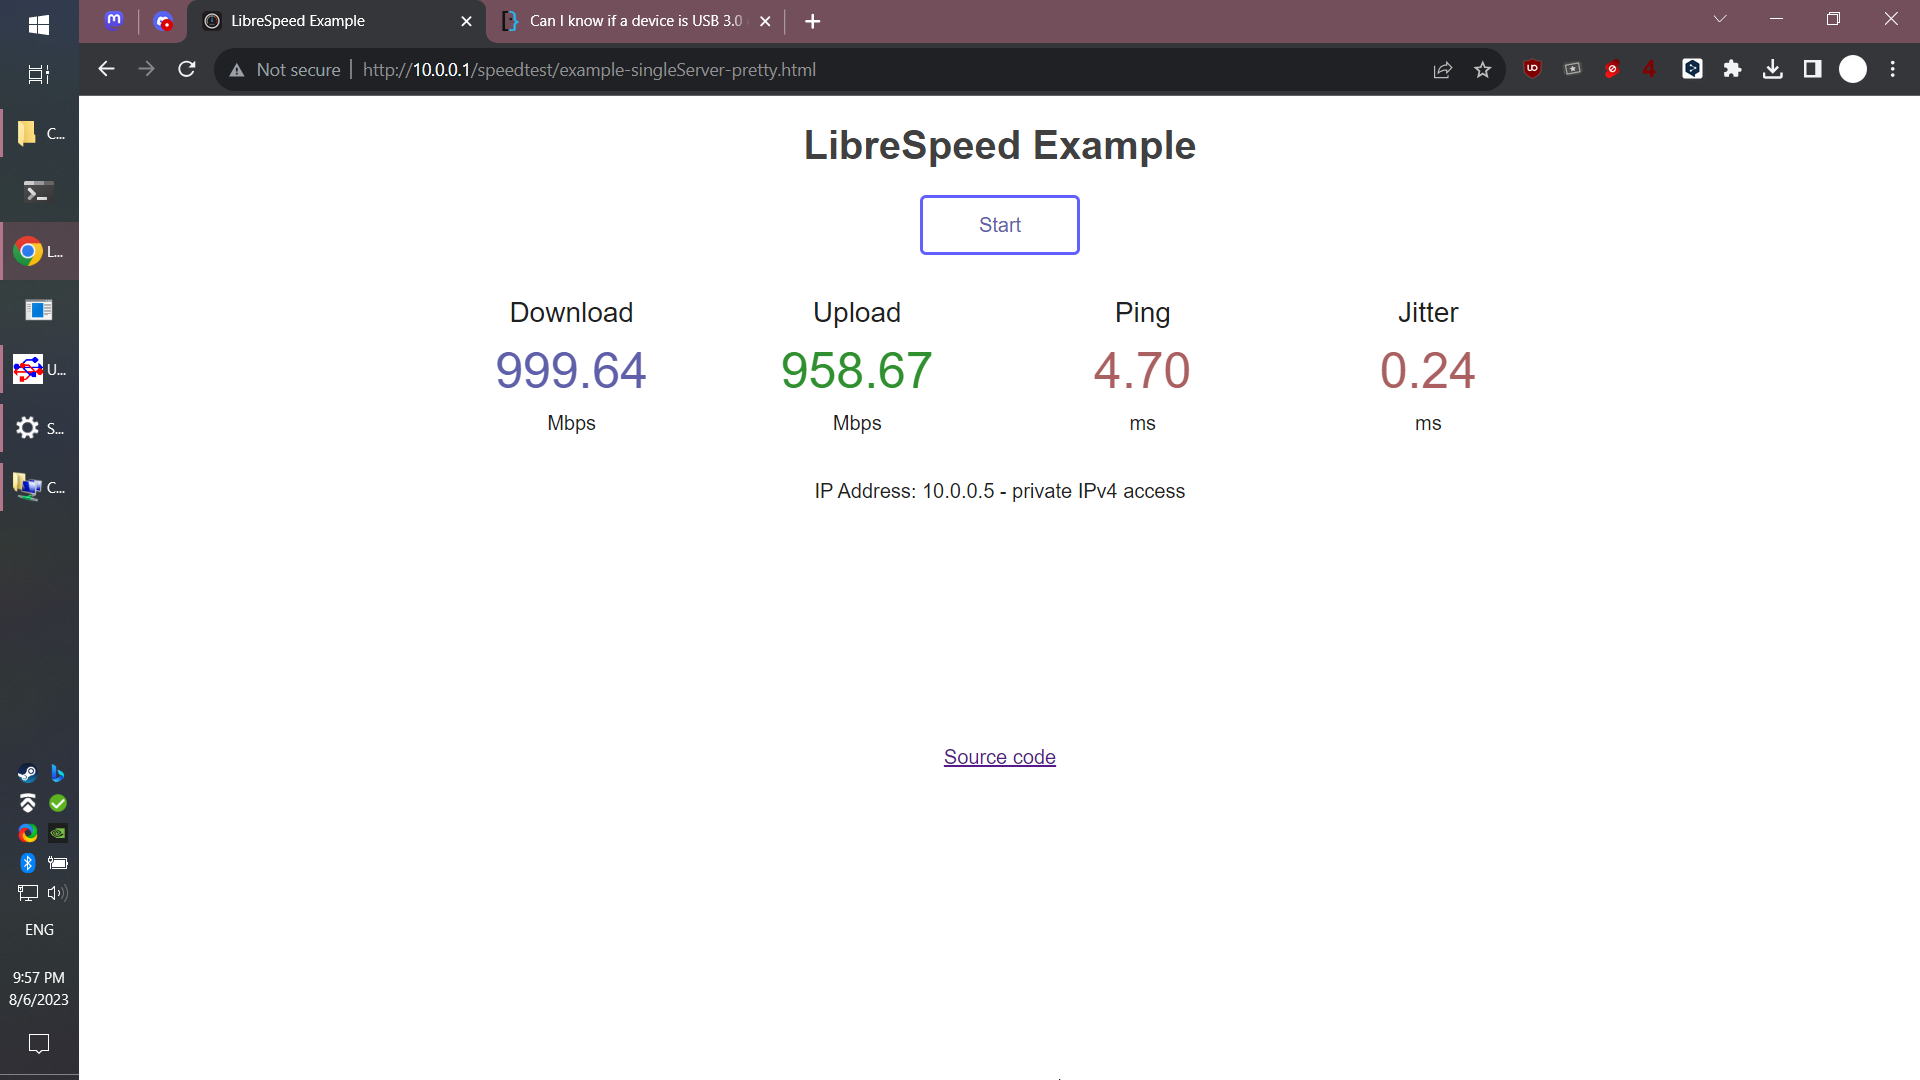Toggle Bluetooth tray icon in system tray

(28, 863)
